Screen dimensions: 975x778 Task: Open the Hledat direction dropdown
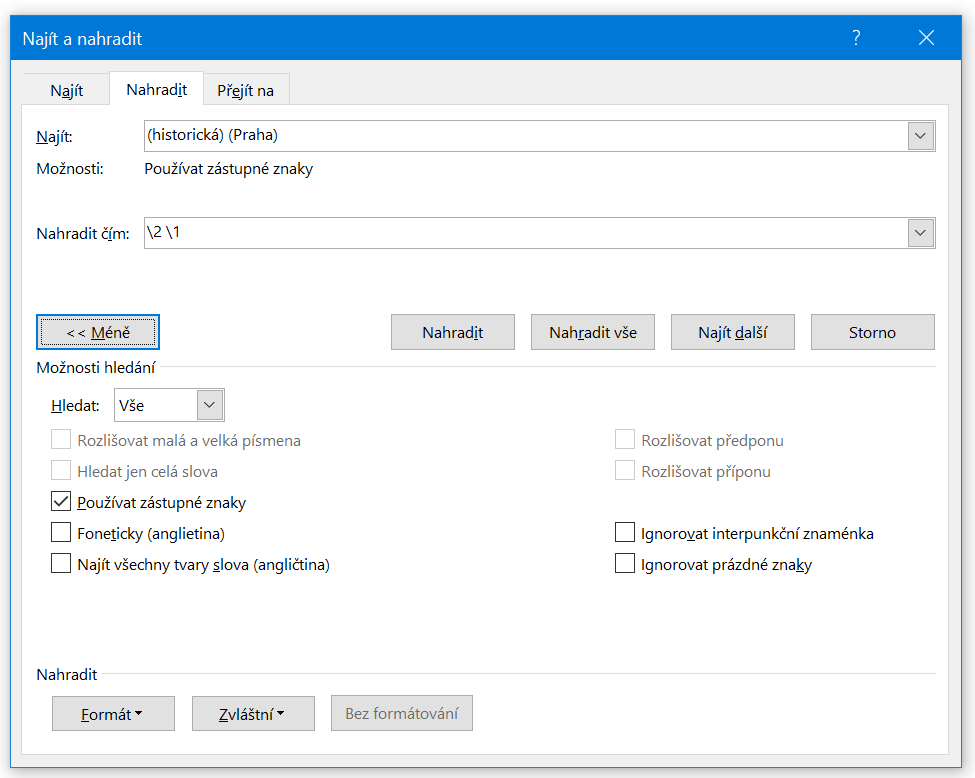pos(209,405)
